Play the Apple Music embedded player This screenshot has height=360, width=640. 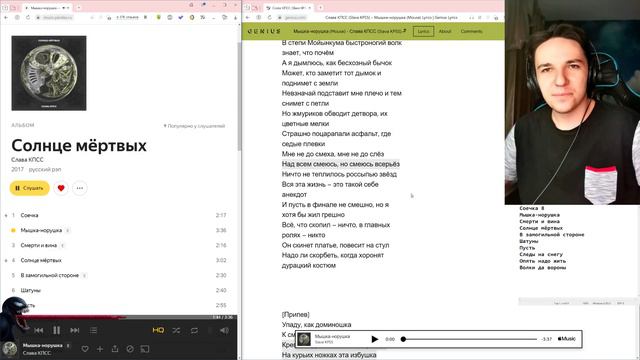click(x=374, y=339)
